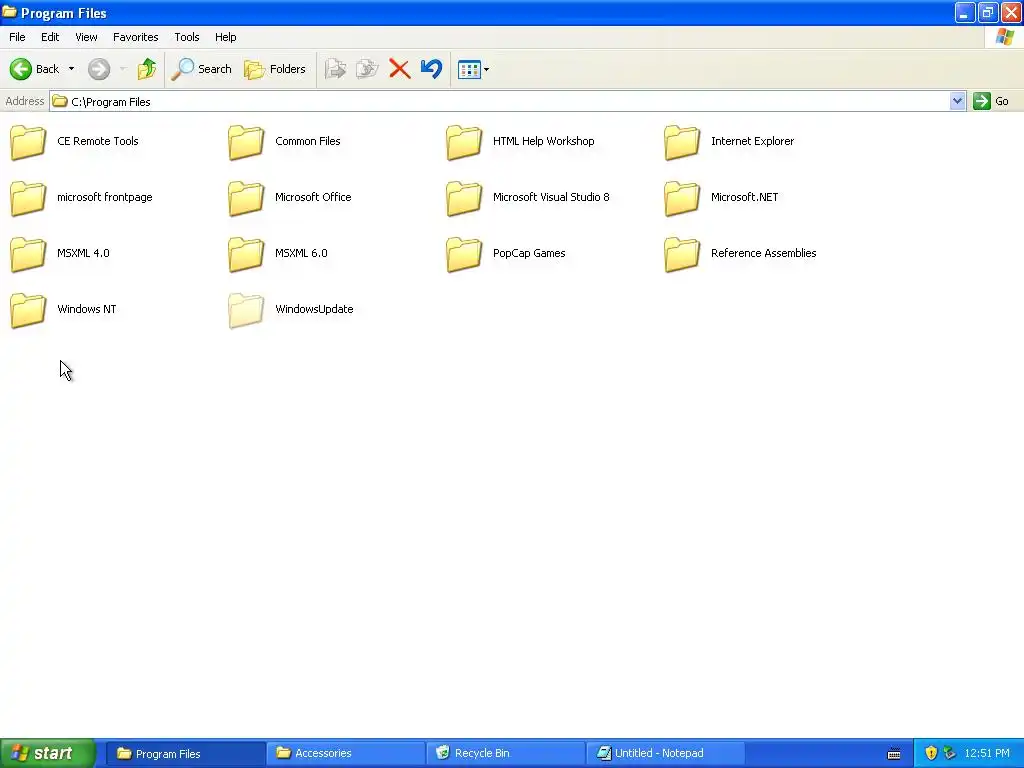Viewport: 1024px width, 768px height.
Task: Click the Copy To toolbar icon
Action: coord(367,69)
